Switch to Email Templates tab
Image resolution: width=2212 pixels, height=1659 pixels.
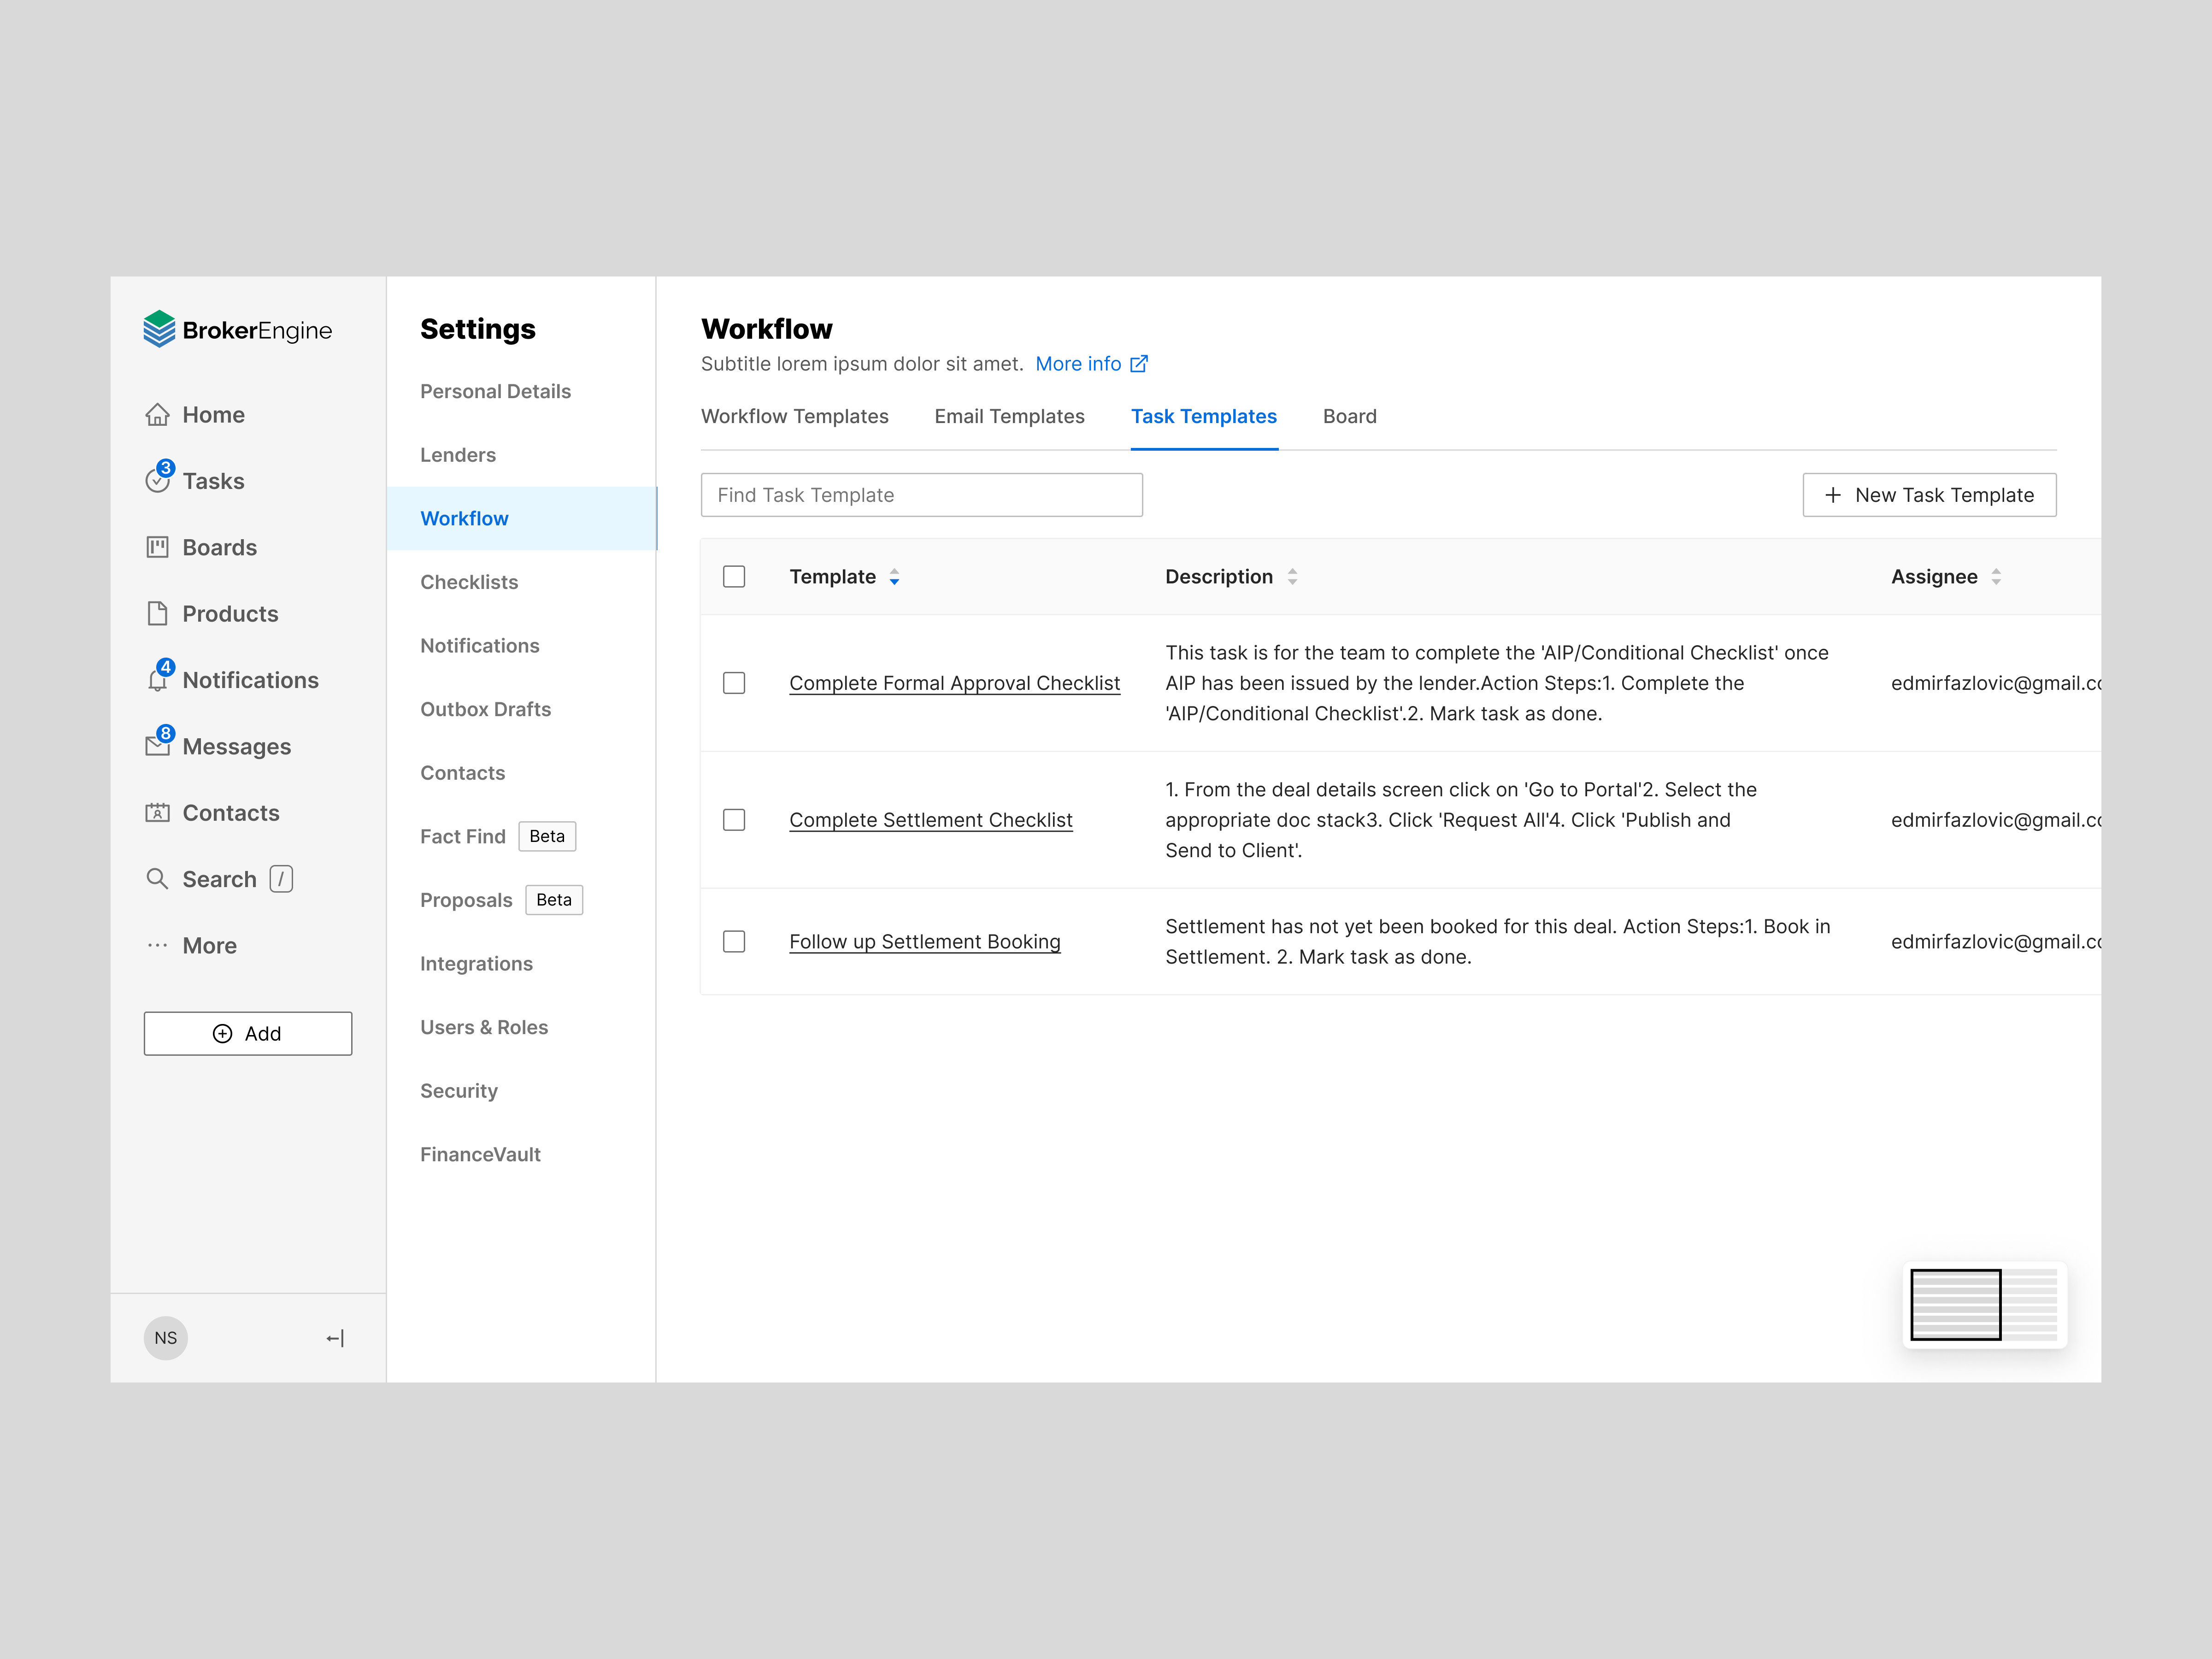1009,416
